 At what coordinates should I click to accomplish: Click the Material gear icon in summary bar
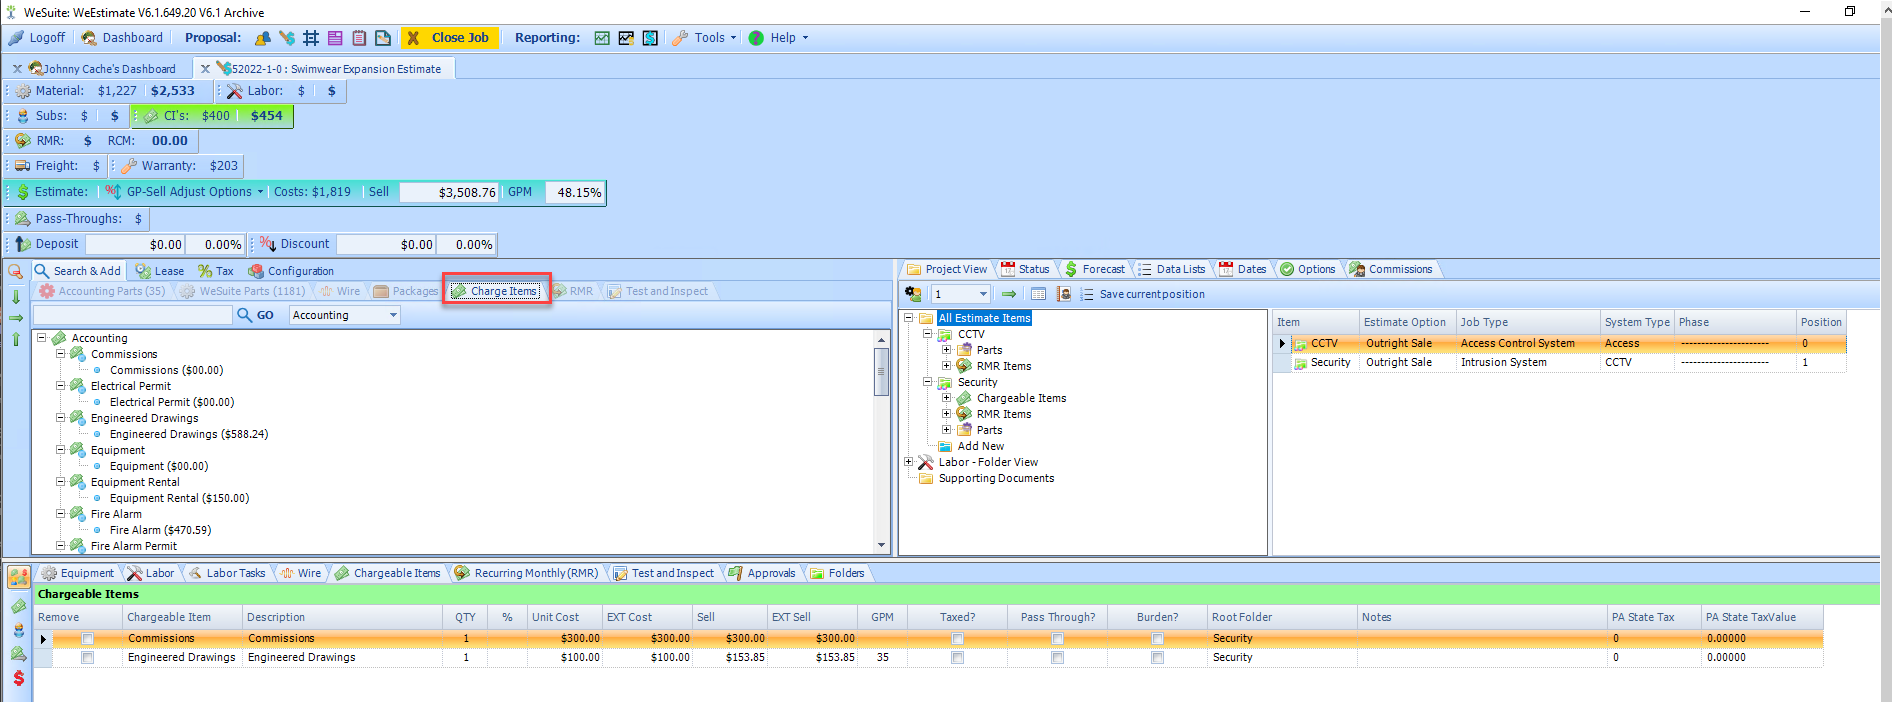[x=23, y=91]
